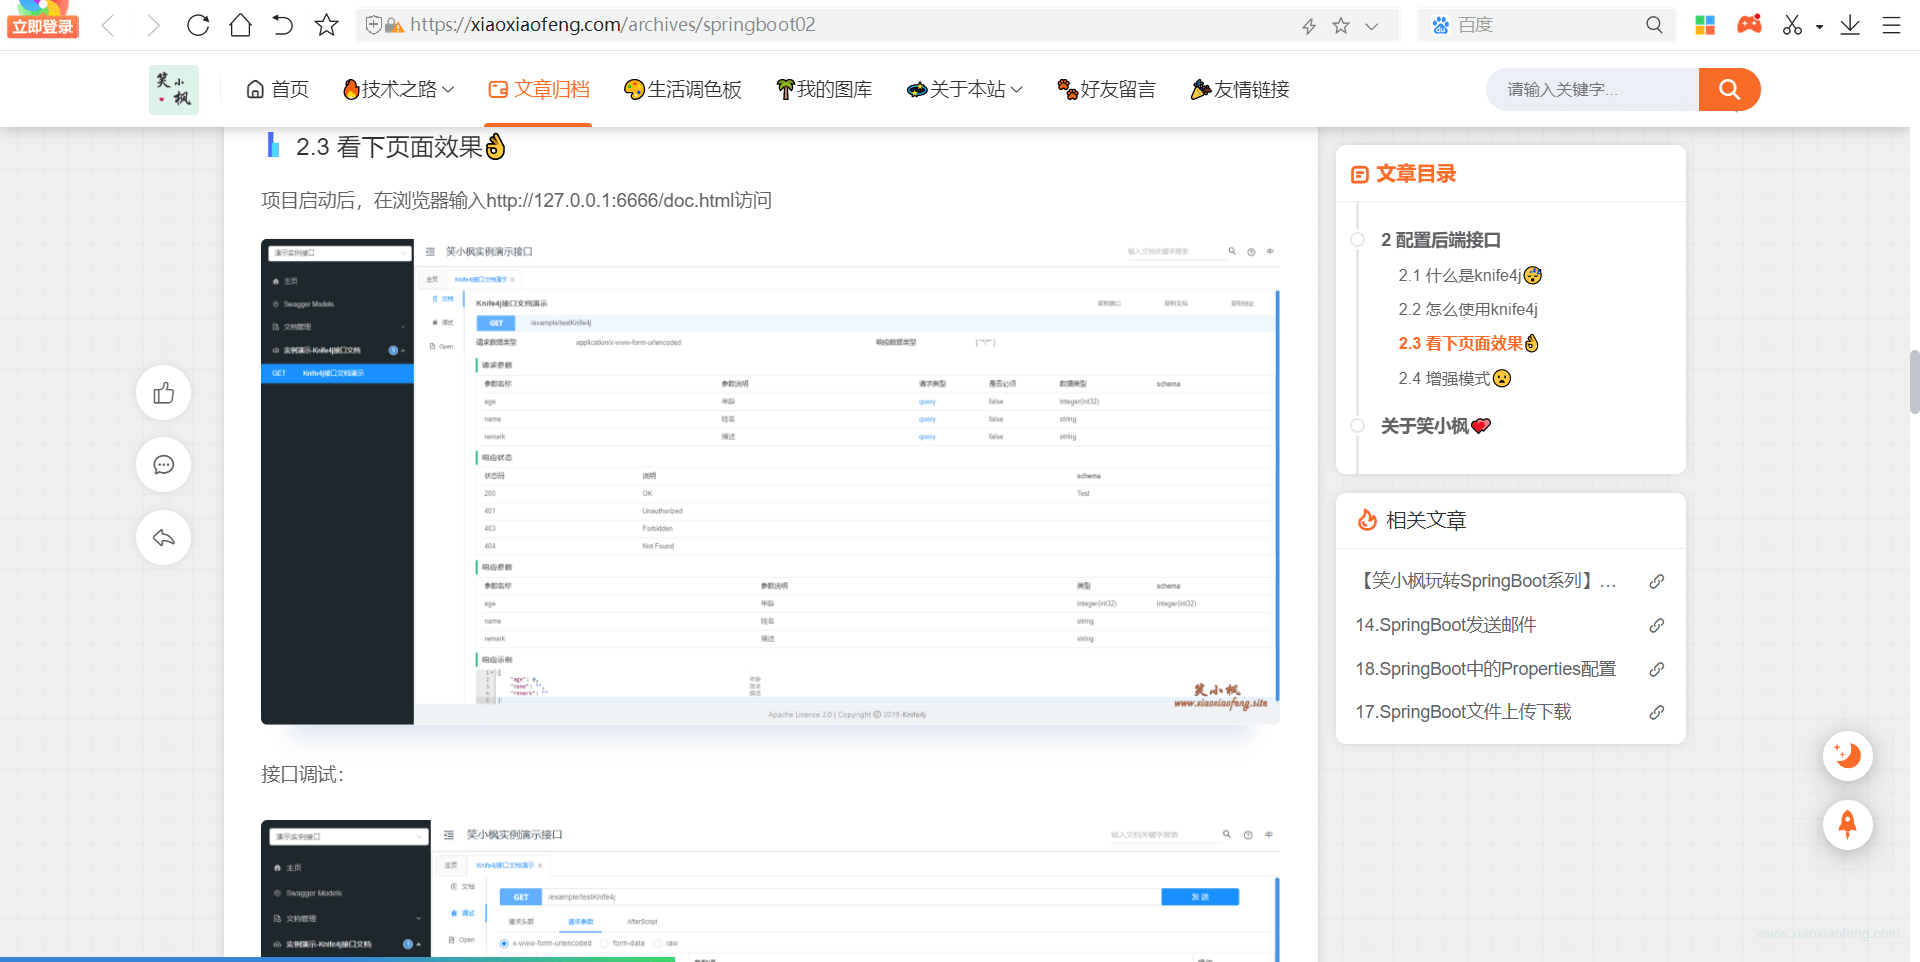
Task: Open related article 17.SpringBoot文件上传下载
Action: click(x=1463, y=712)
